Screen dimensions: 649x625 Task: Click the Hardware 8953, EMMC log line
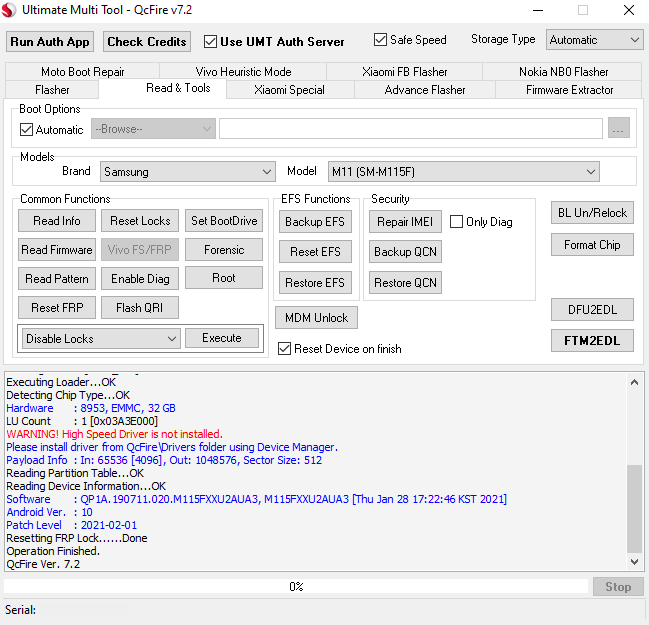[91, 408]
